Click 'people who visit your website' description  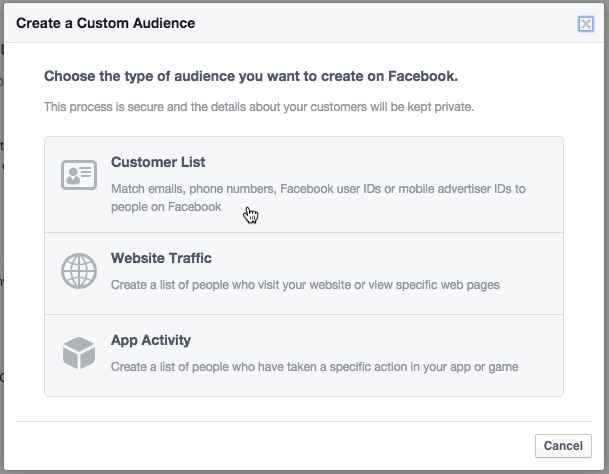pos(305,285)
